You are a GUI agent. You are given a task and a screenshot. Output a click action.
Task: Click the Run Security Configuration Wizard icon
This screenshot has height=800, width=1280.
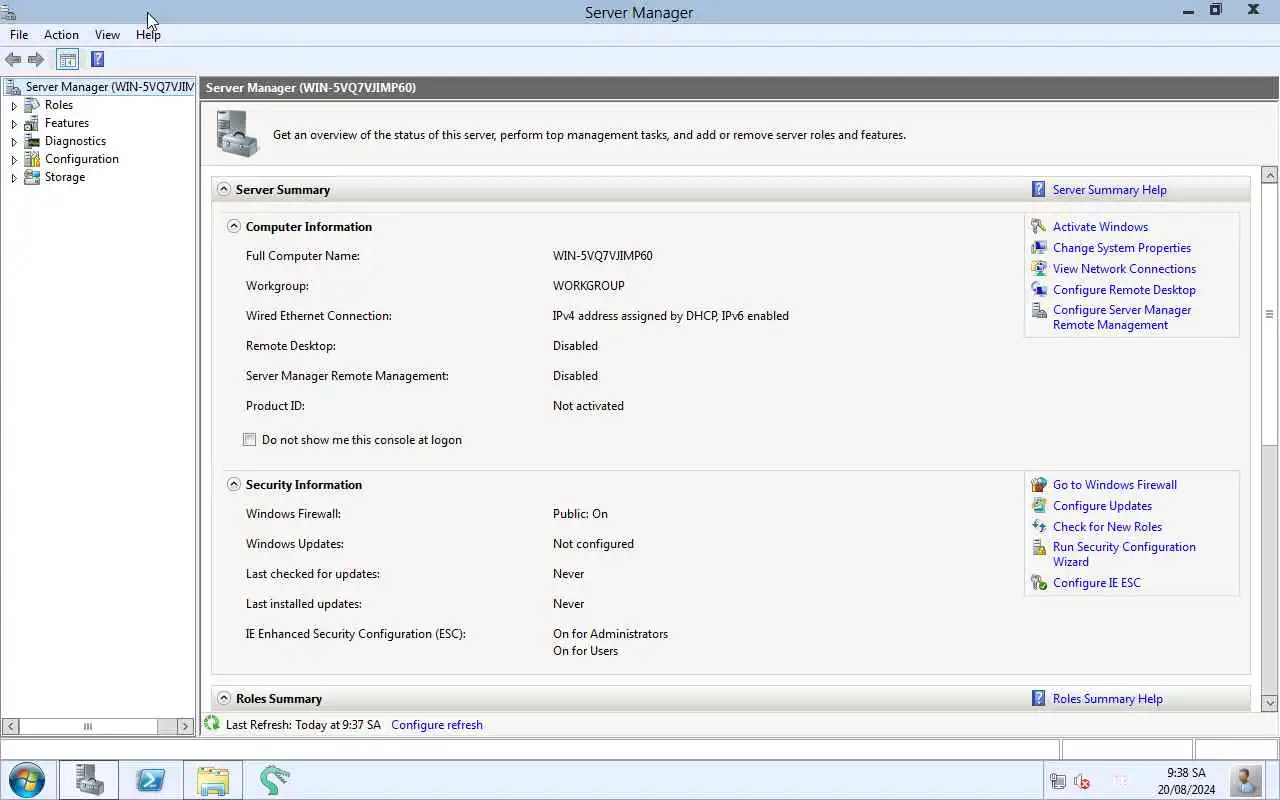point(1039,548)
